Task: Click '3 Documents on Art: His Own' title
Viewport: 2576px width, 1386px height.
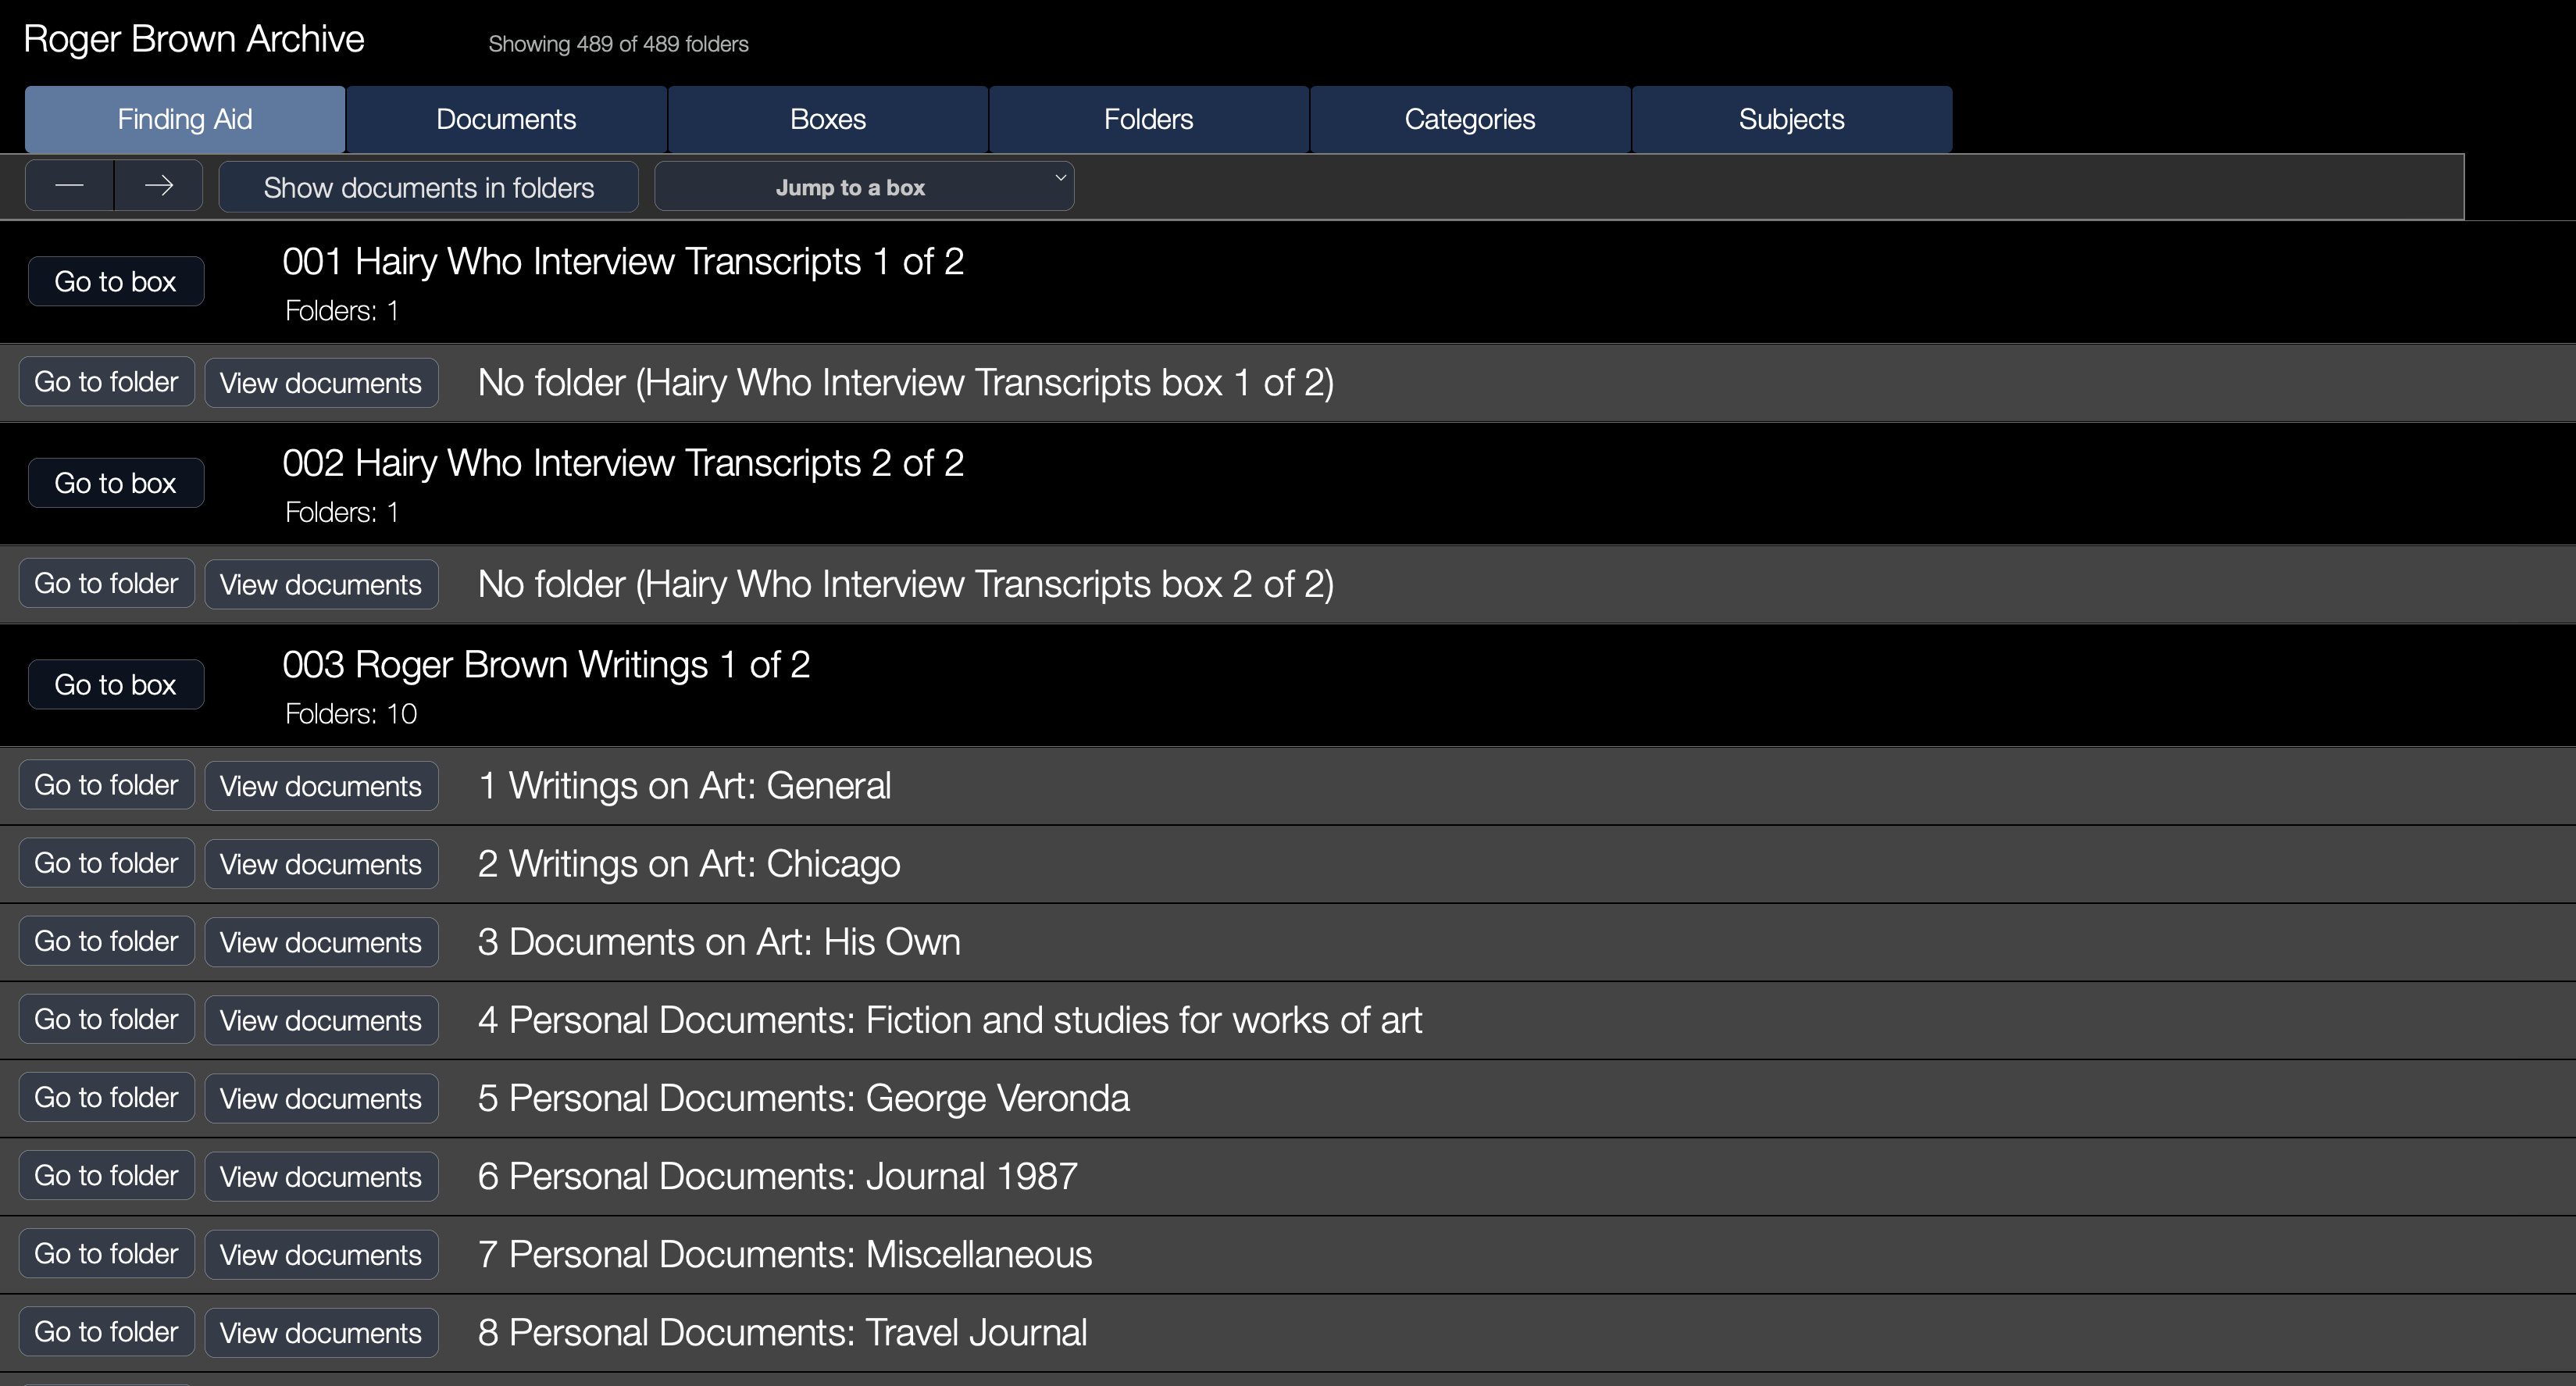Action: (719, 943)
